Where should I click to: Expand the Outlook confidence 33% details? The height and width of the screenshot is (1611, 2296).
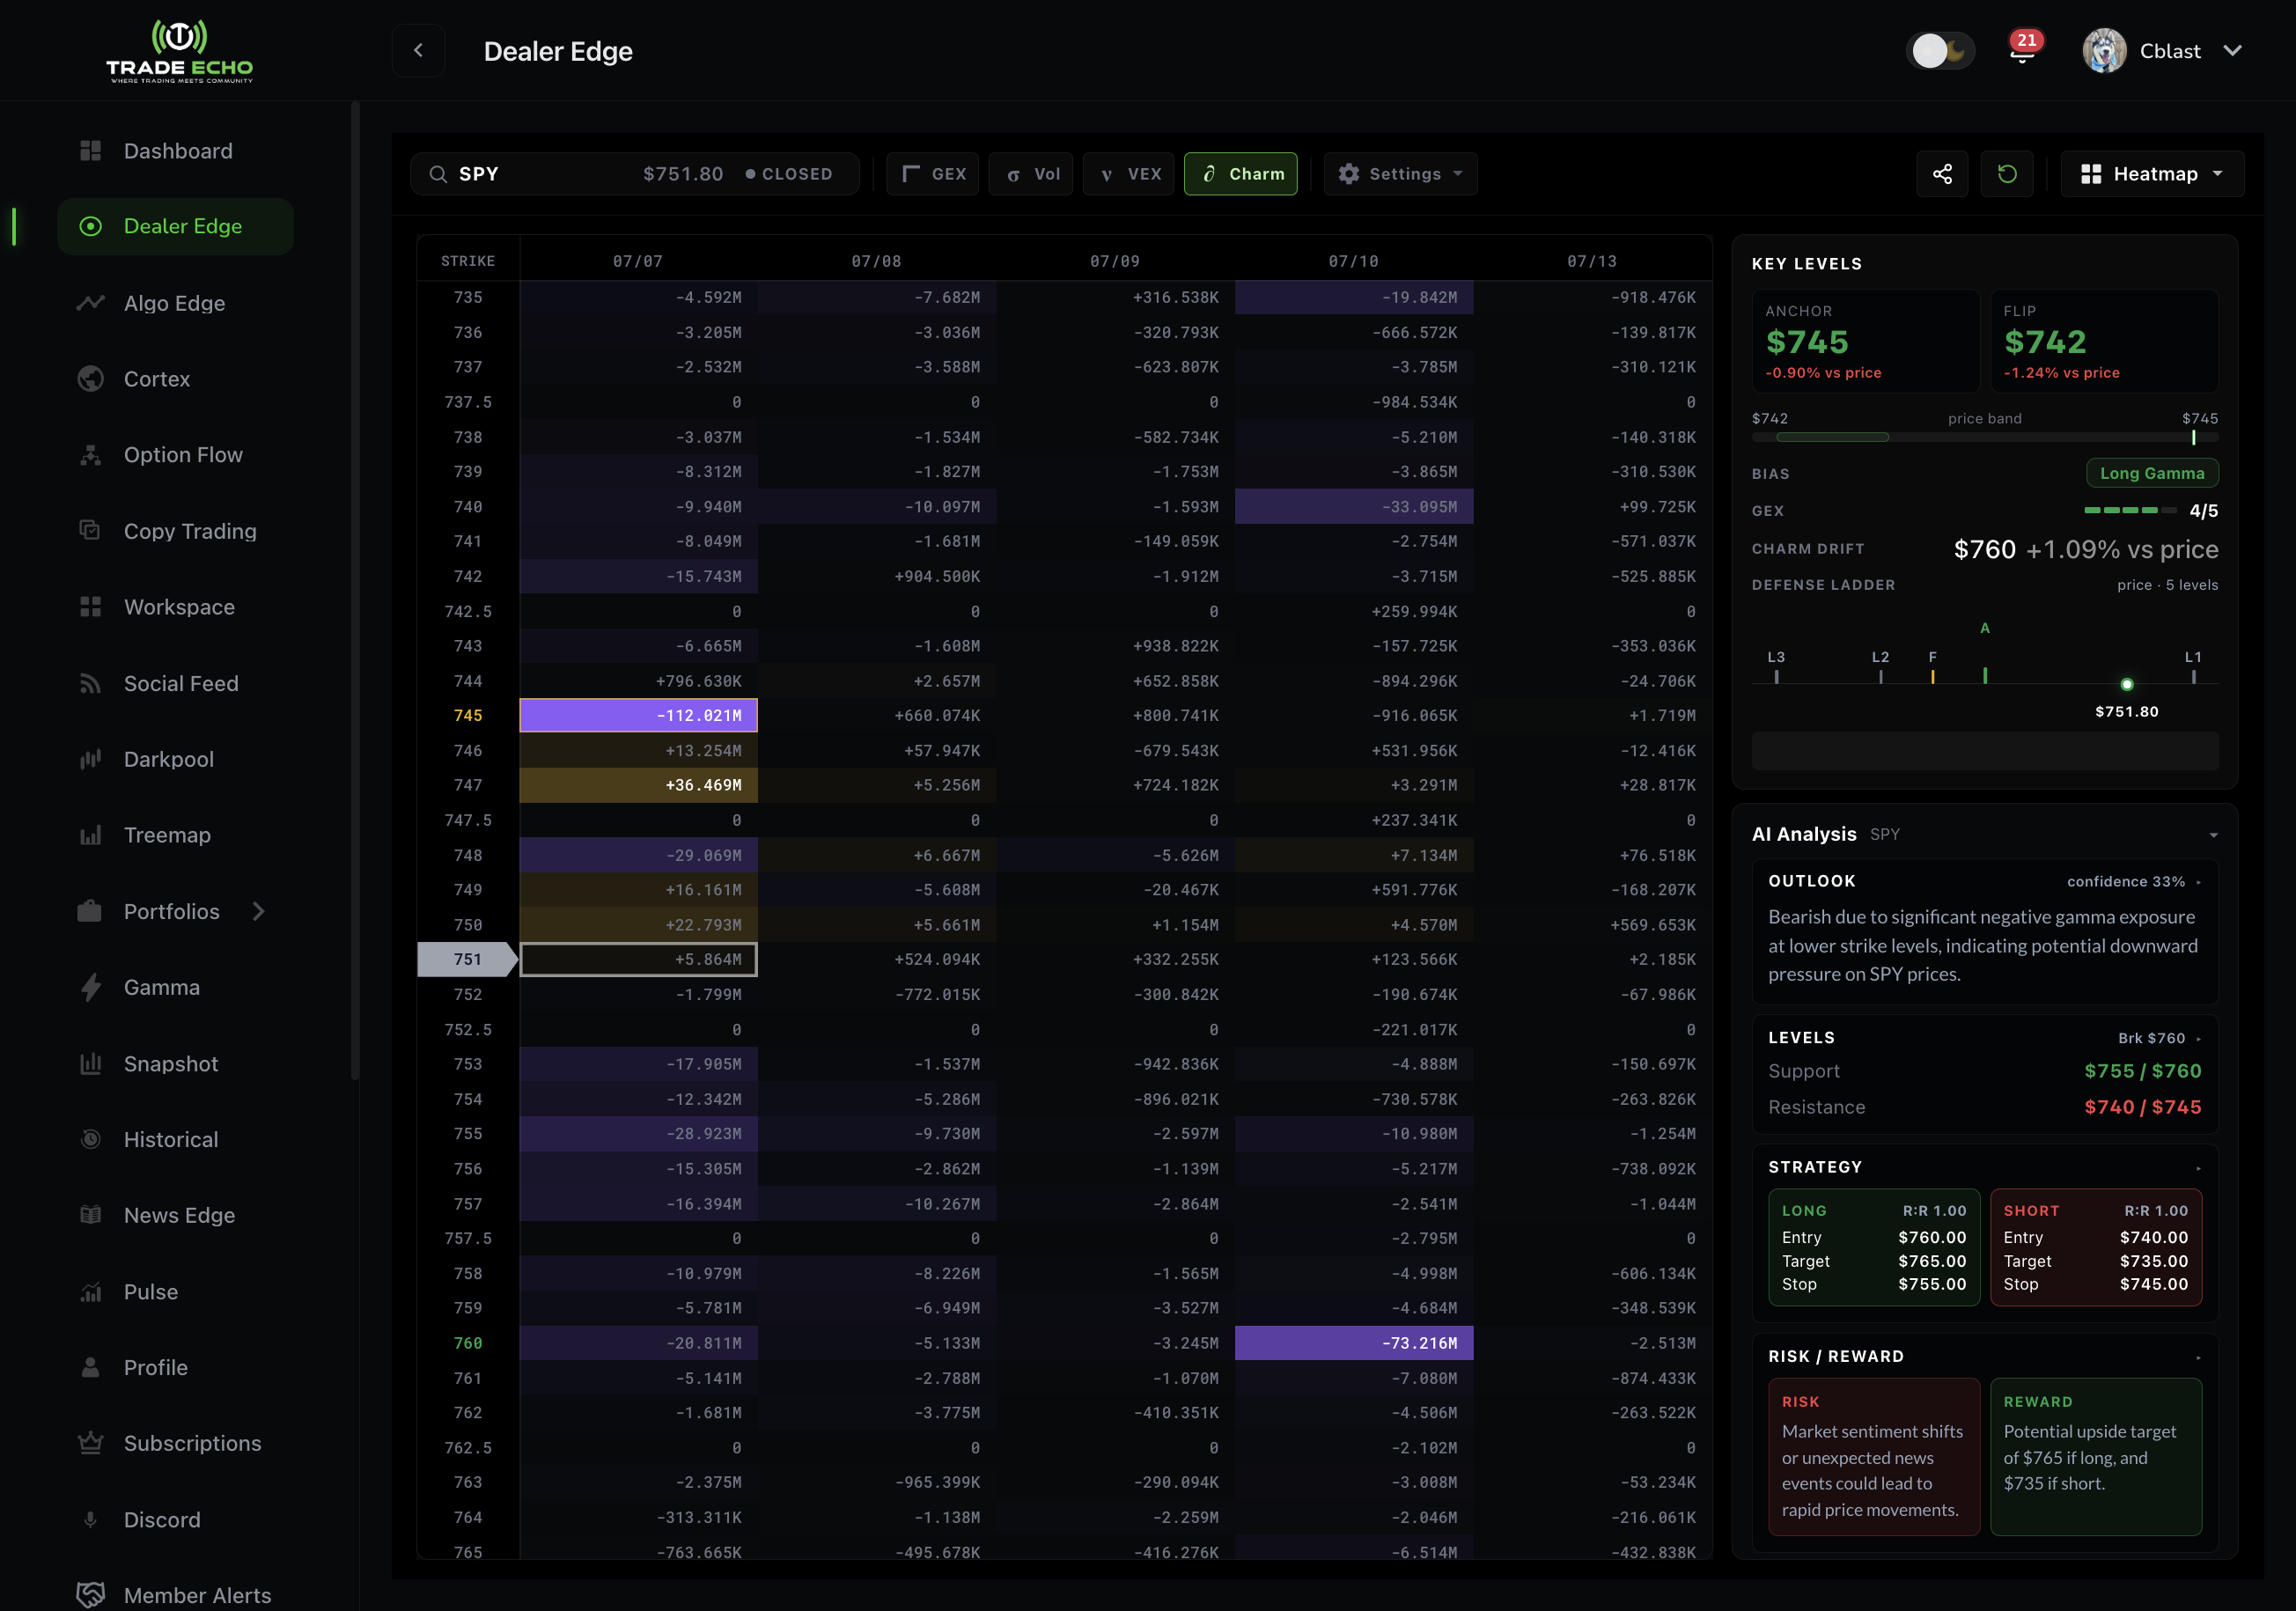pos(2198,882)
